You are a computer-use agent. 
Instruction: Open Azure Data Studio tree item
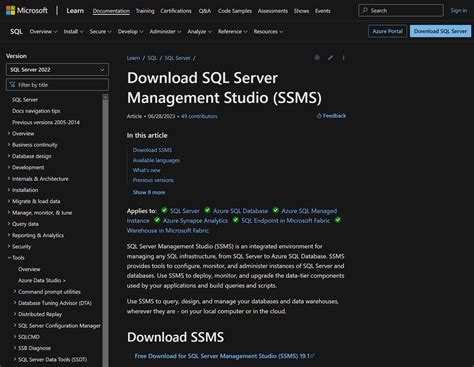42,280
